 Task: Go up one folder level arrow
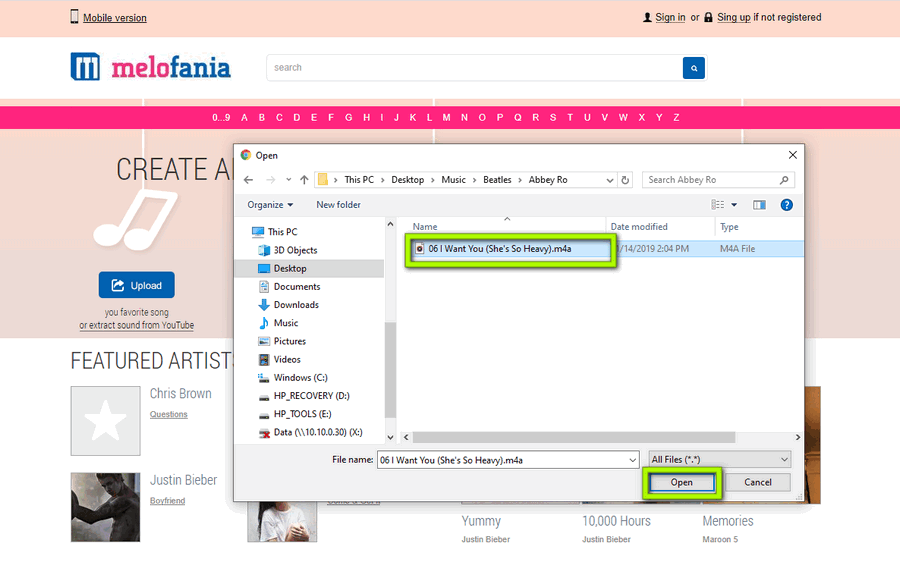(x=304, y=180)
